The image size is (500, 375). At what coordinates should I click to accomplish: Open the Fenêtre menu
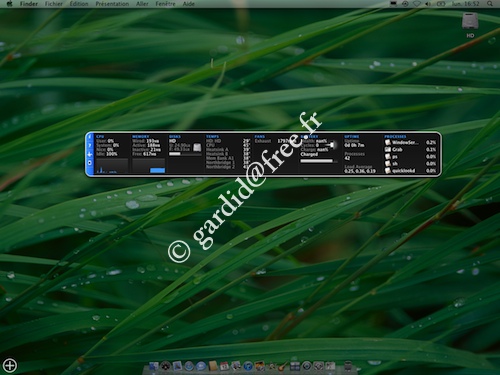coord(165,4)
